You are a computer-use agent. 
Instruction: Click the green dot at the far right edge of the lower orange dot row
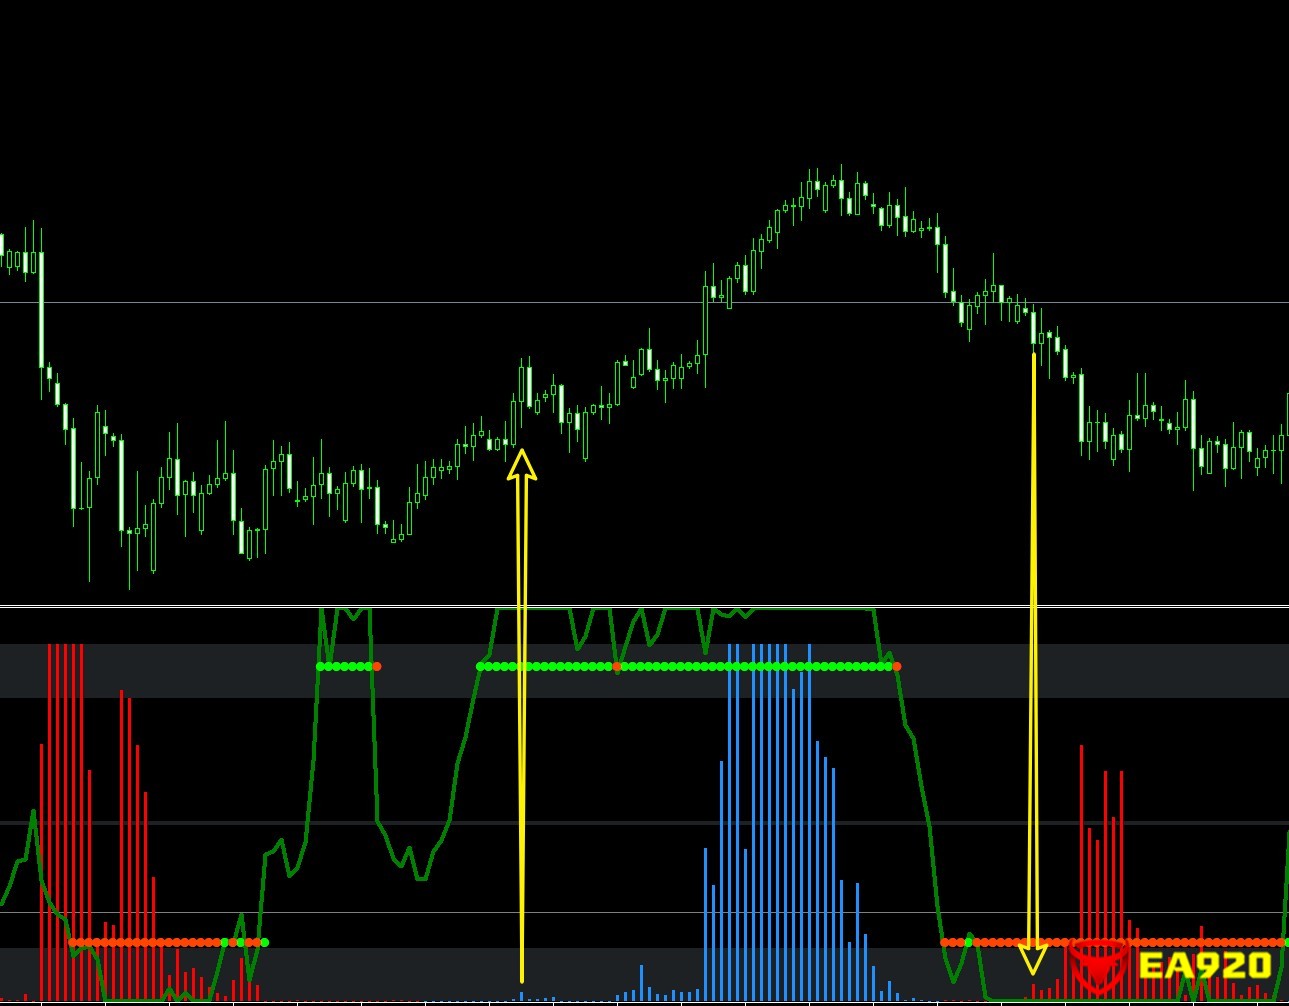click(x=1286, y=942)
